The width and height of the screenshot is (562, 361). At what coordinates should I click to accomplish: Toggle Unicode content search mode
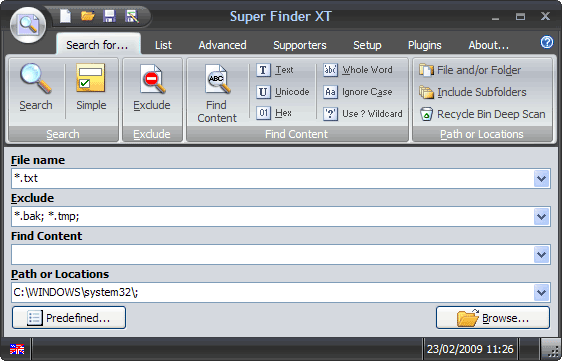pyautogui.click(x=283, y=92)
